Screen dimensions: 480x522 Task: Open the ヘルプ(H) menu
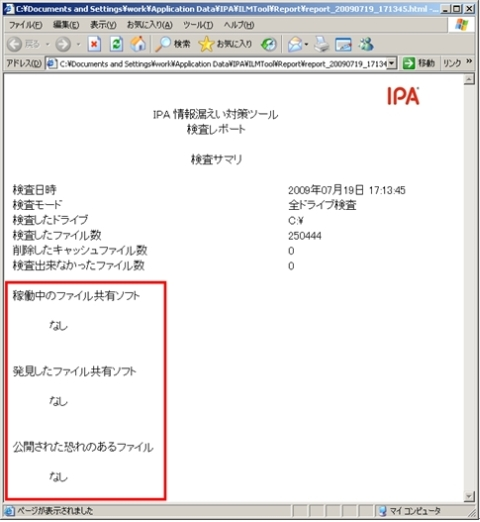tap(239, 25)
